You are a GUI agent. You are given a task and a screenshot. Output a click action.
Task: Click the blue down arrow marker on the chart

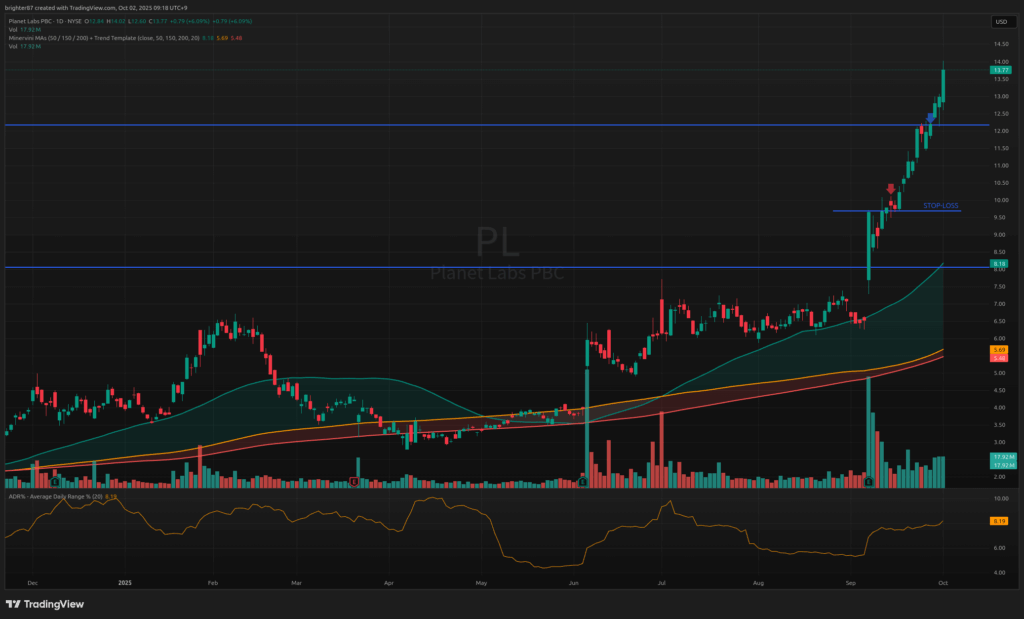tap(931, 118)
